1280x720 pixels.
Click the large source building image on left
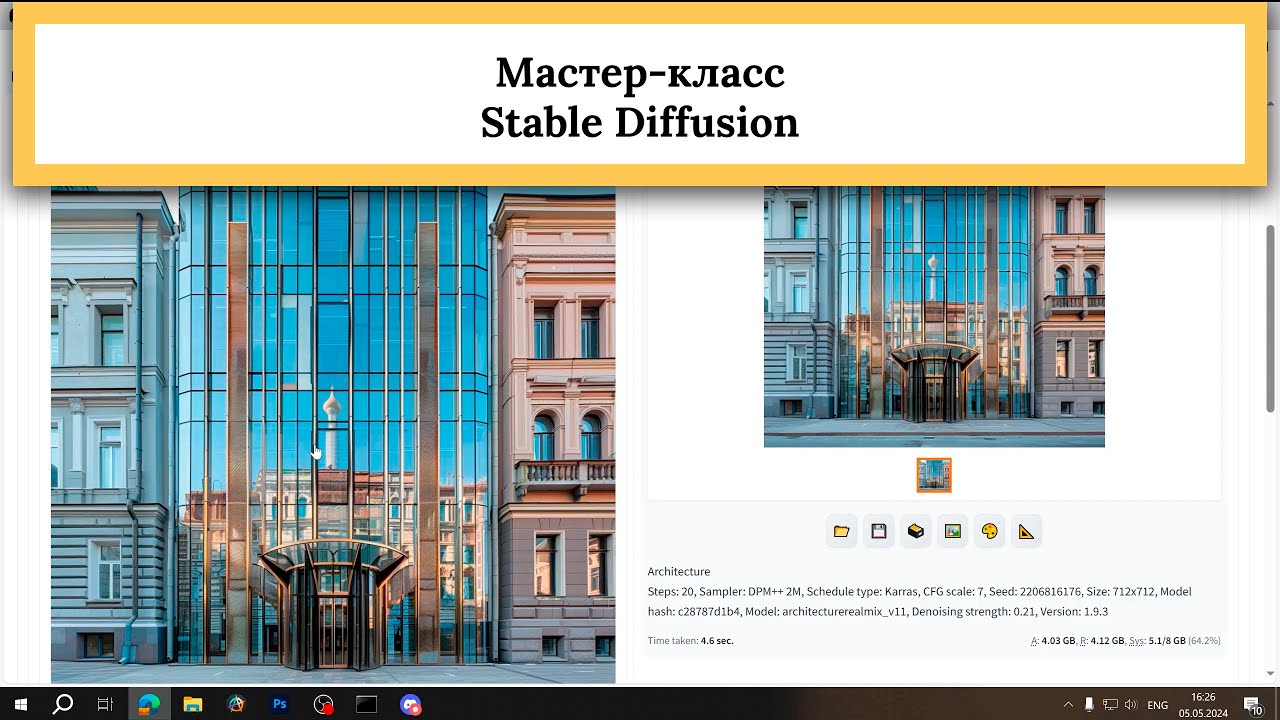pyautogui.click(x=333, y=435)
